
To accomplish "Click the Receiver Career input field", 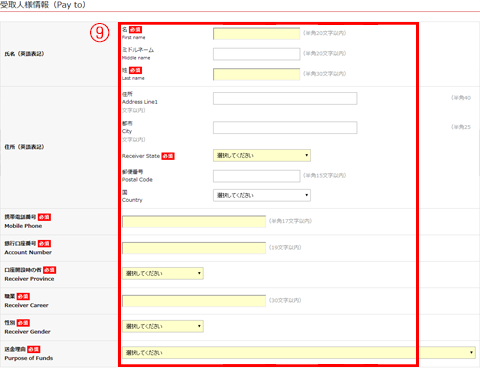I will (194, 301).
